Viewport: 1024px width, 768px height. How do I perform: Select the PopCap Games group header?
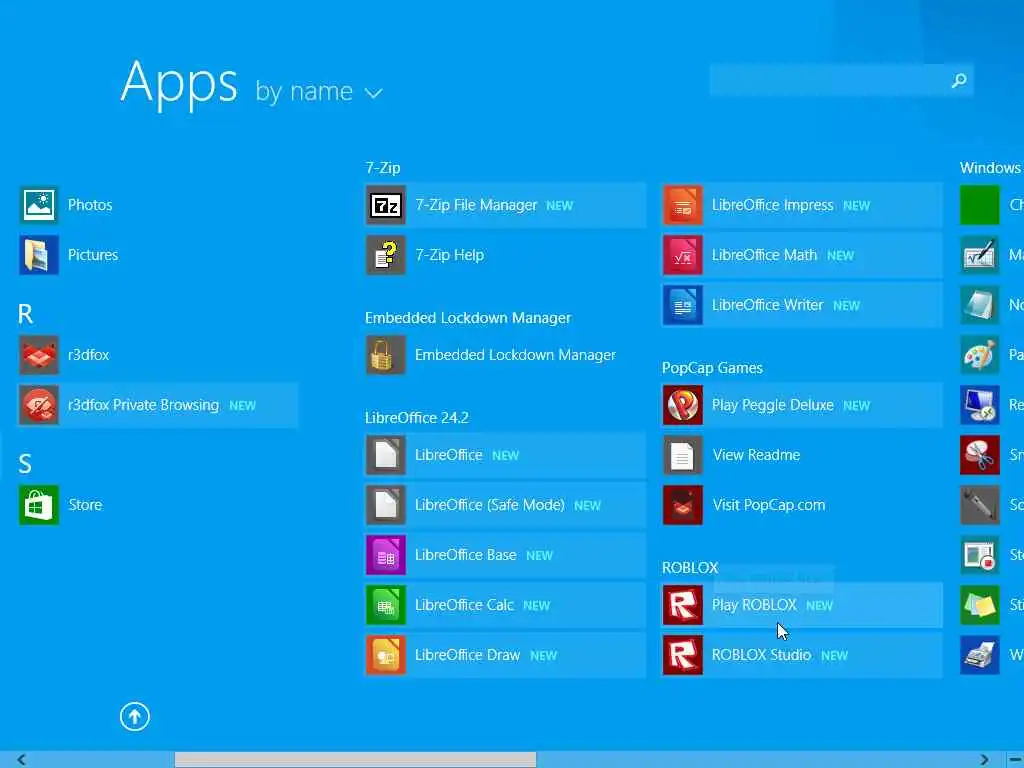click(712, 368)
